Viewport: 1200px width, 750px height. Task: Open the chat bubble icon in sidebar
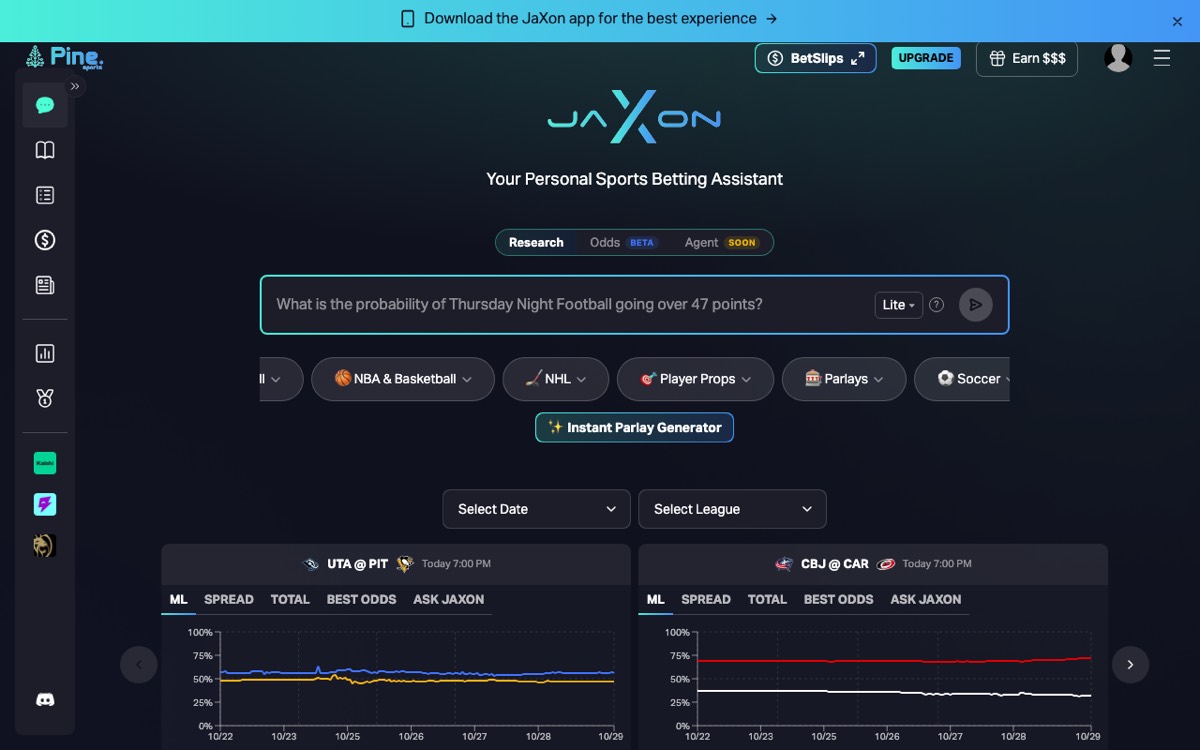point(45,105)
